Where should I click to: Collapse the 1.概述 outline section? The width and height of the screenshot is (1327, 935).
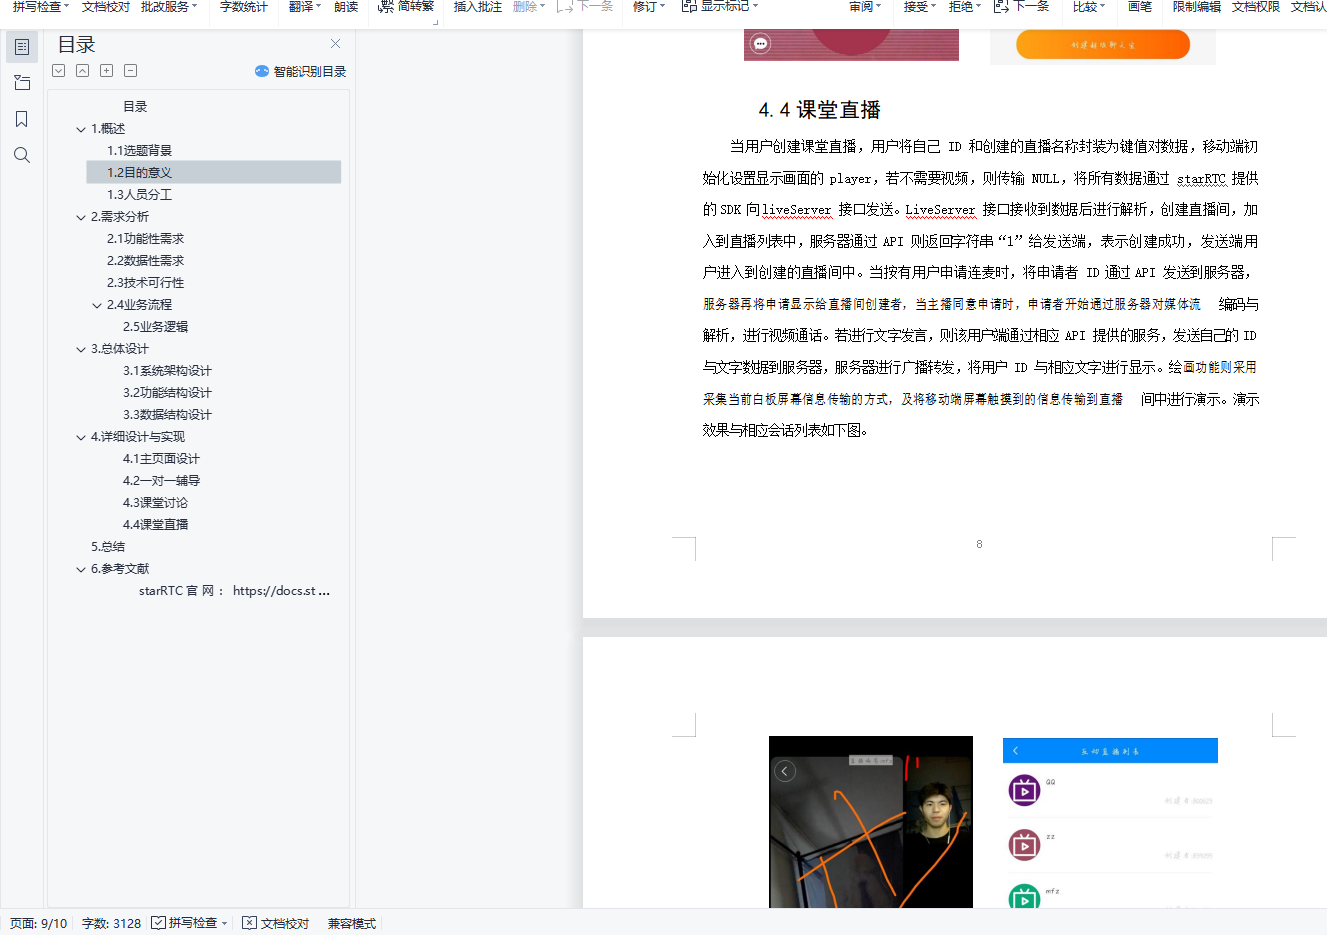pyautogui.click(x=81, y=129)
